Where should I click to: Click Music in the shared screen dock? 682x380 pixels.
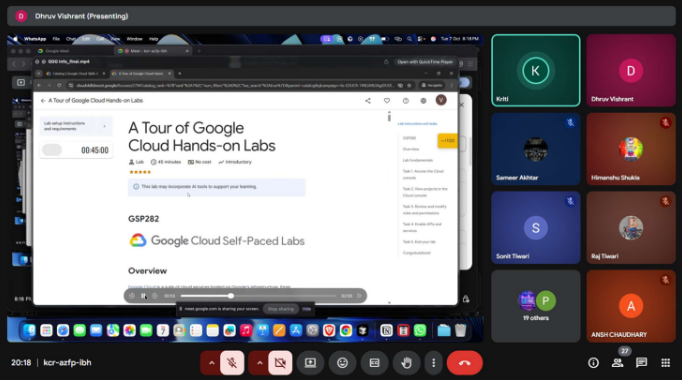coord(246,331)
